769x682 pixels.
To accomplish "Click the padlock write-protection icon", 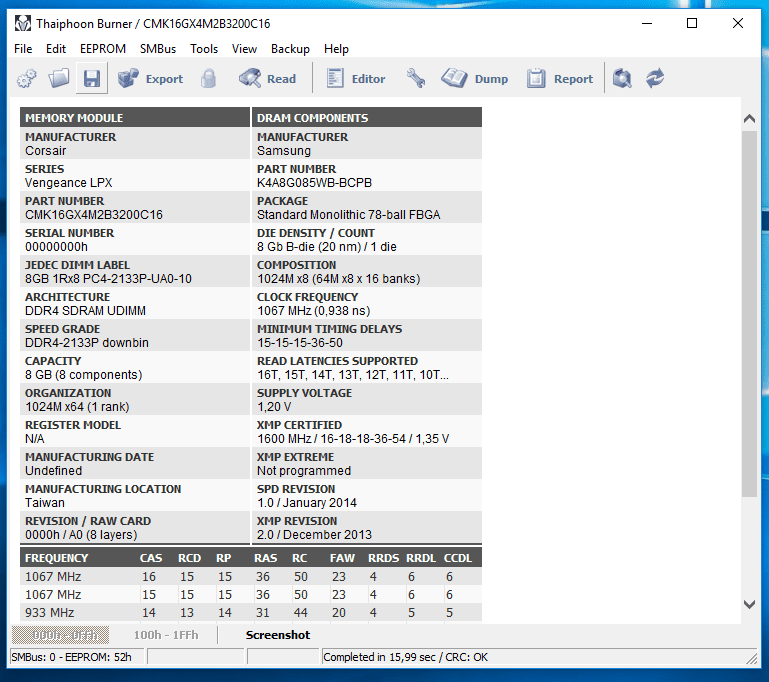I will [208, 78].
